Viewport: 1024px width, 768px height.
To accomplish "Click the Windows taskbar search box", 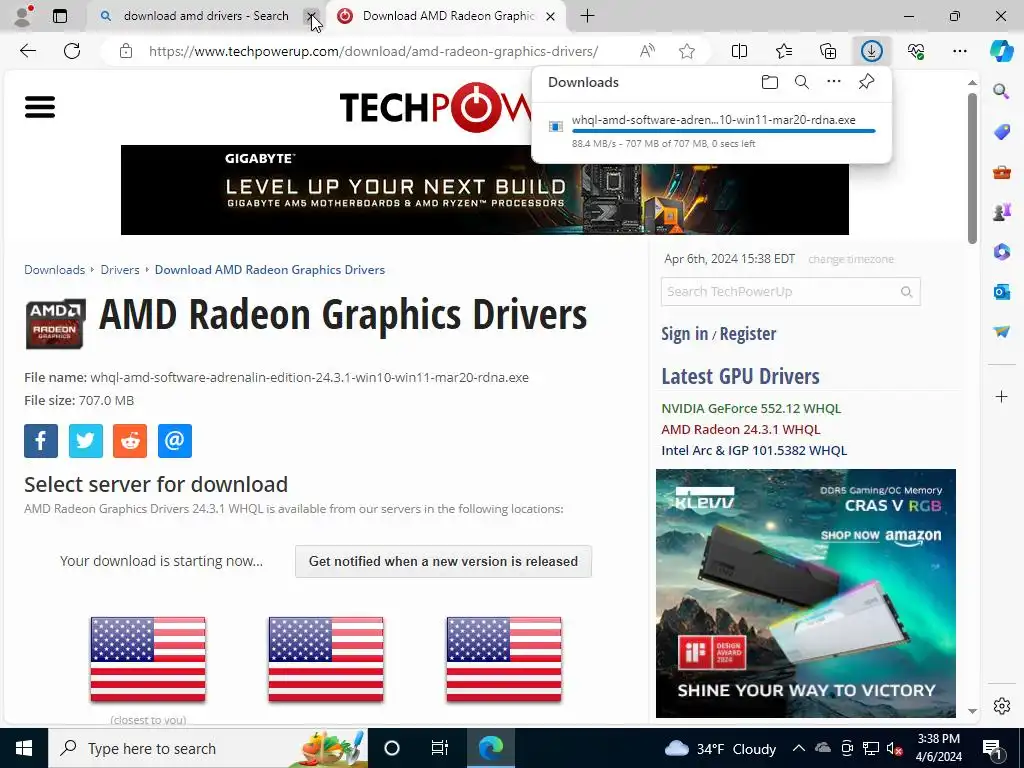I will [x=208, y=748].
